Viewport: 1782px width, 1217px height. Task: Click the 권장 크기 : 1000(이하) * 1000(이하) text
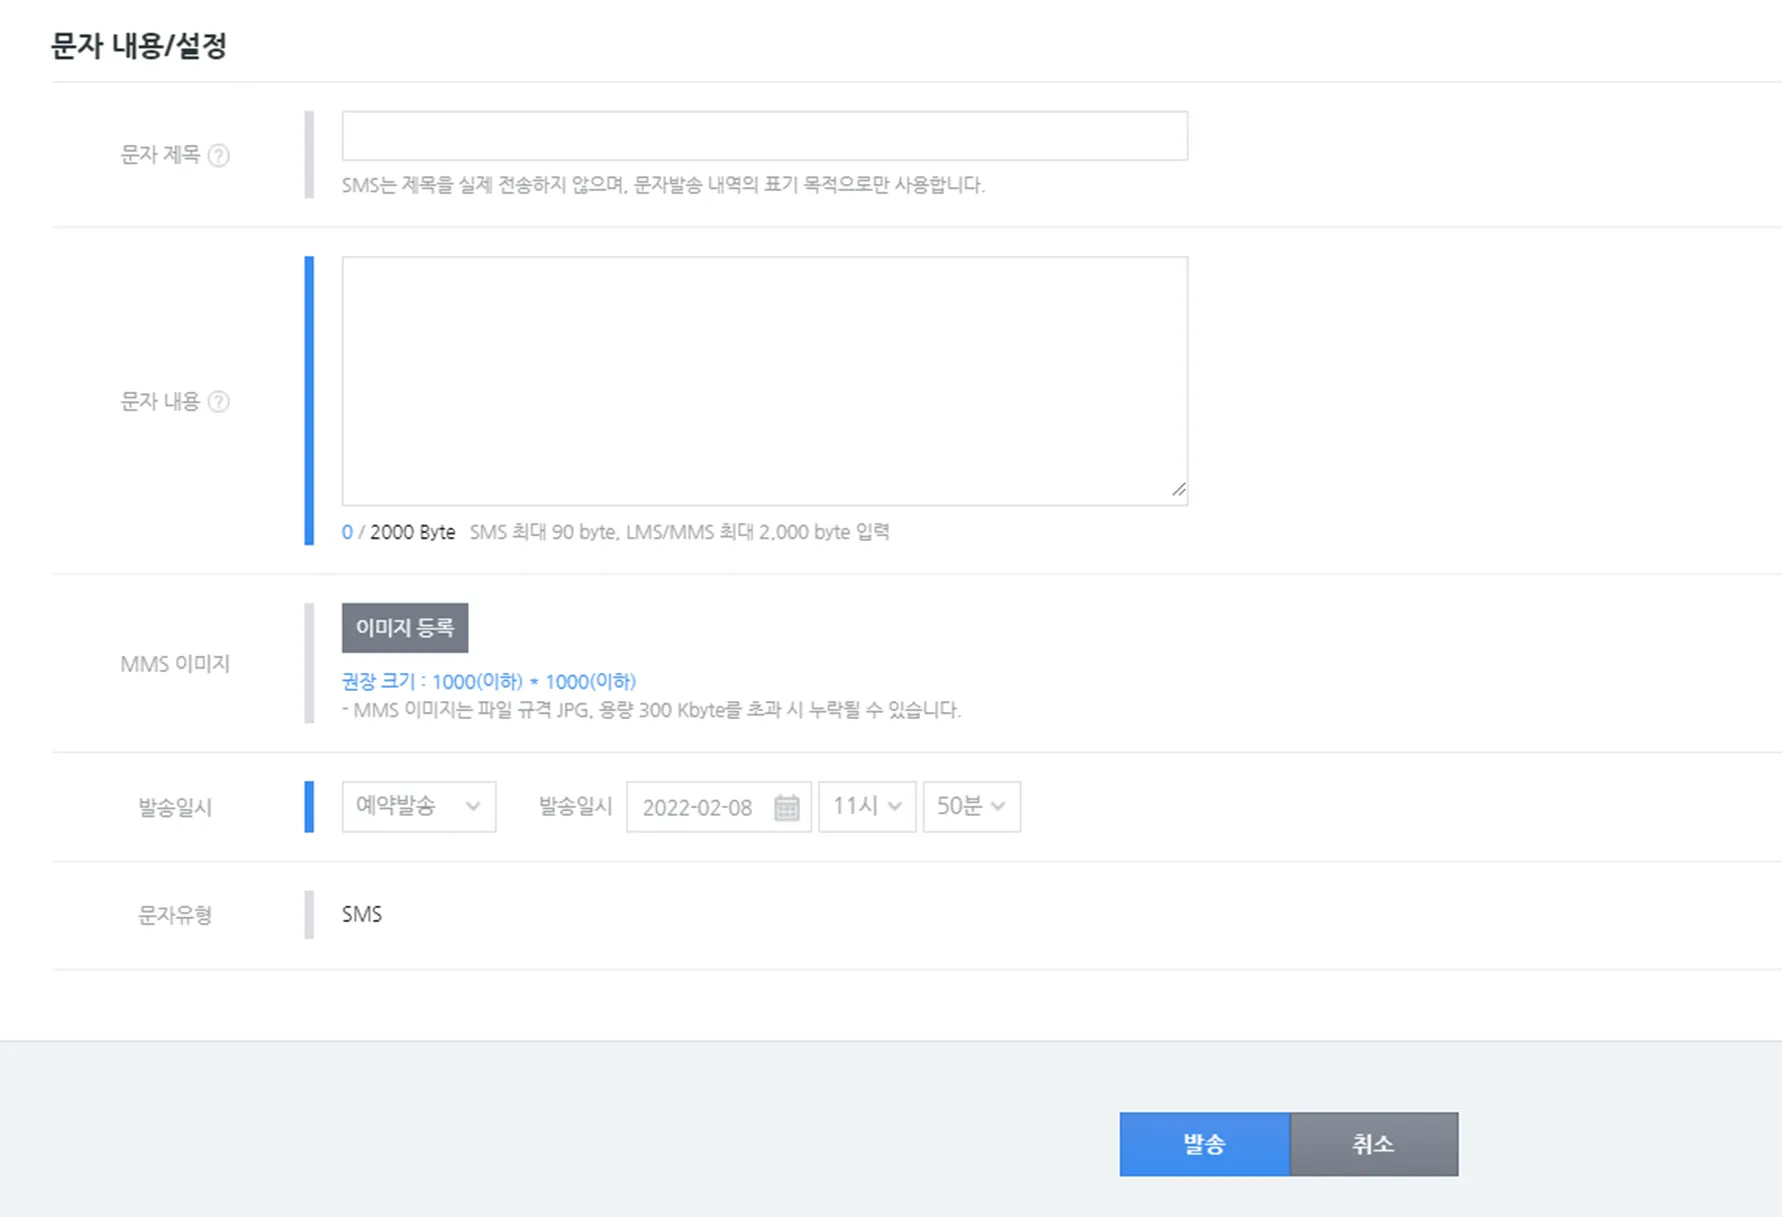coord(489,681)
